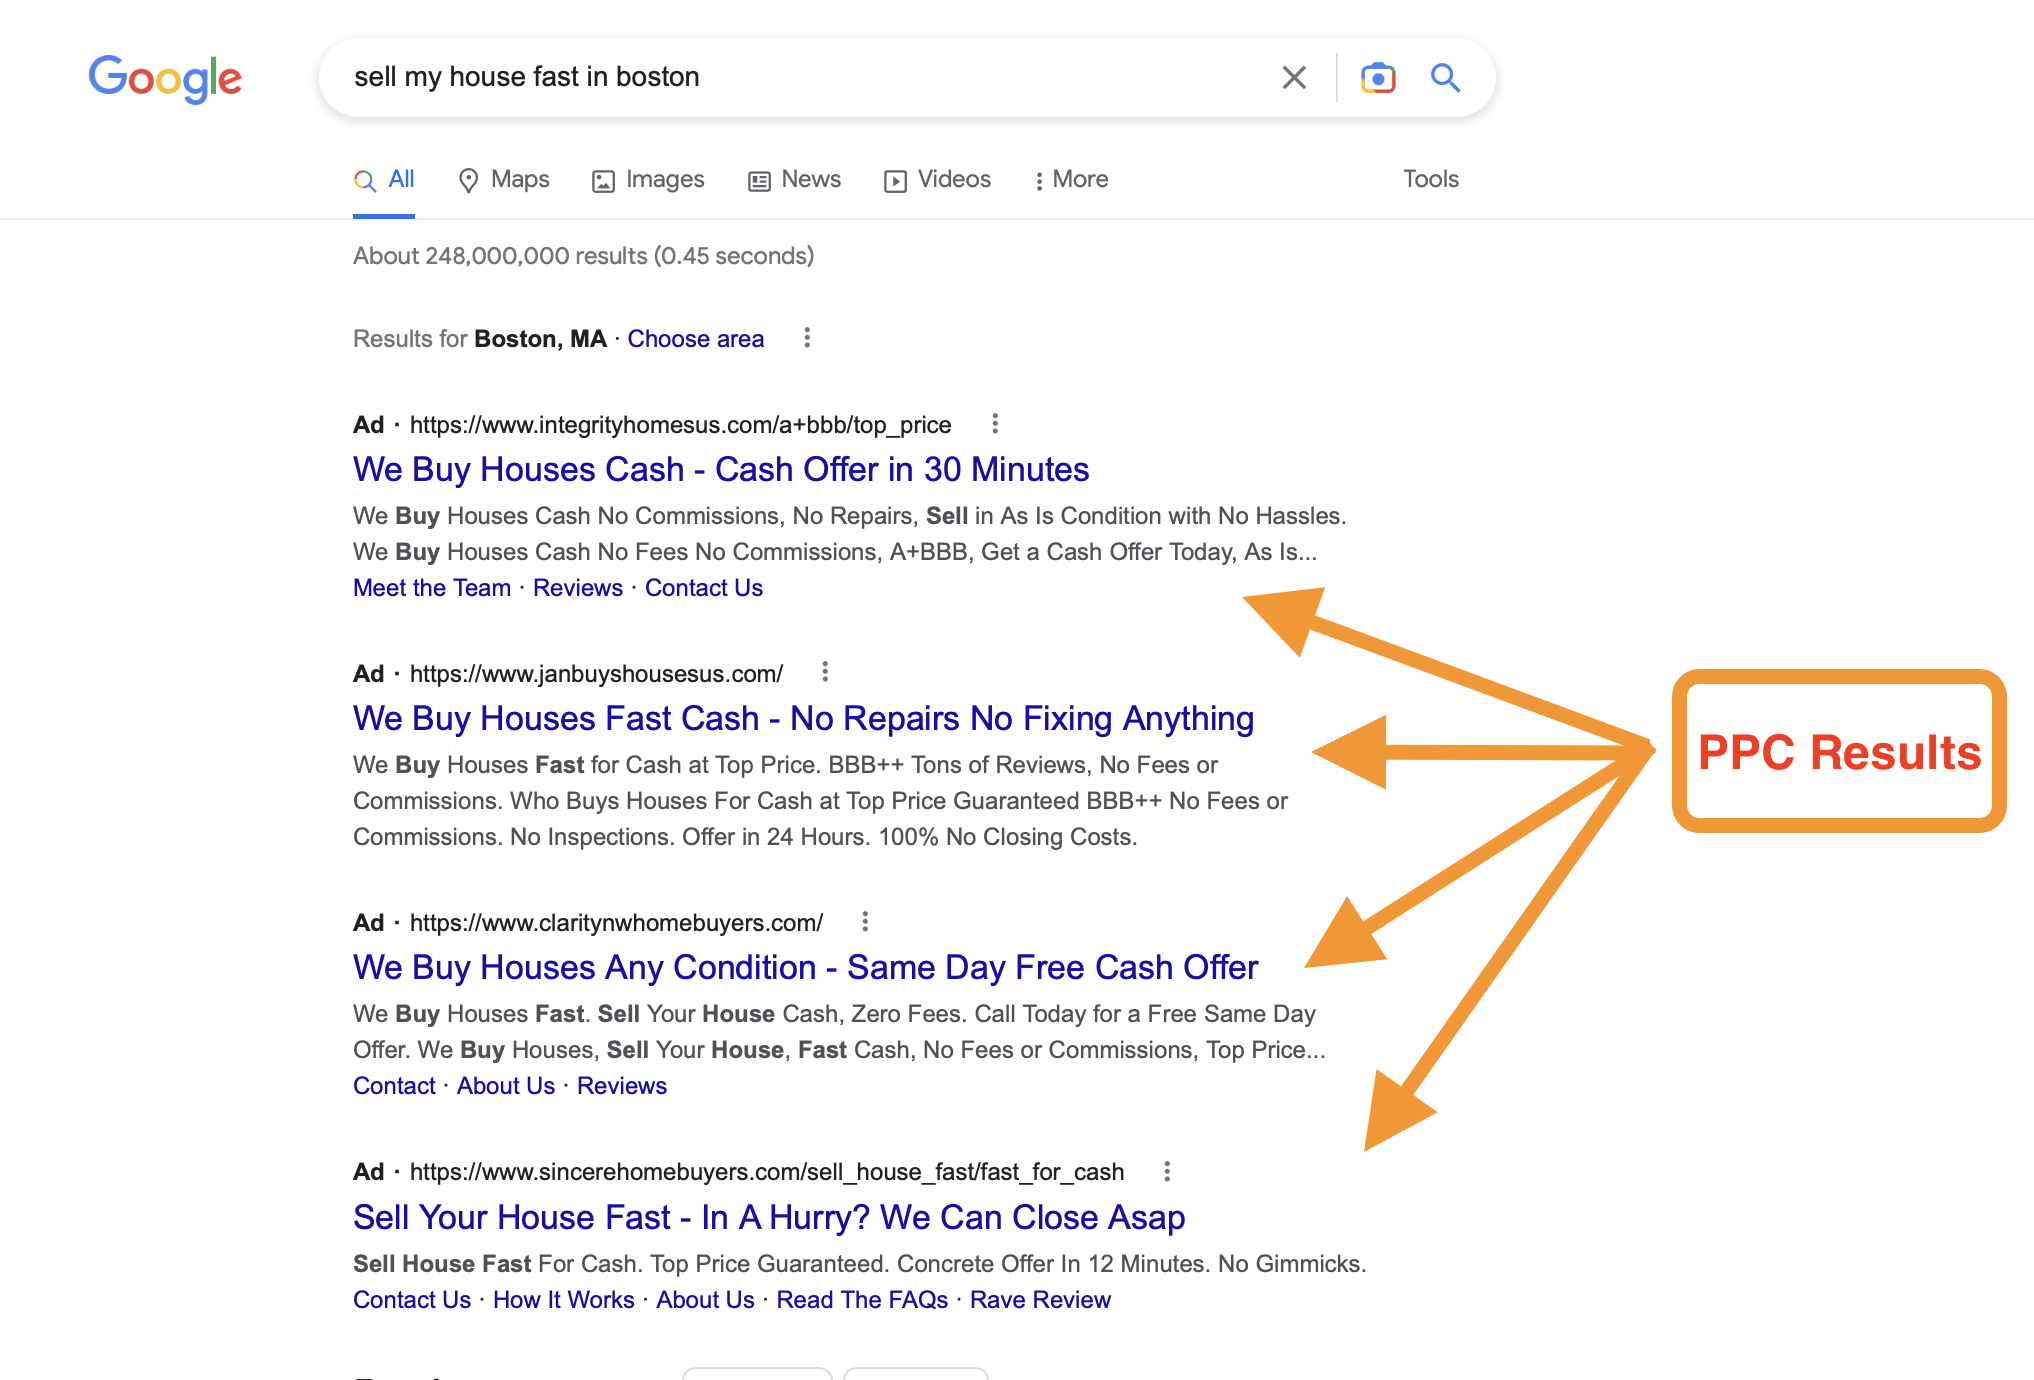This screenshot has width=2034, height=1380.
Task: Open the Videos results tab
Action: click(938, 180)
